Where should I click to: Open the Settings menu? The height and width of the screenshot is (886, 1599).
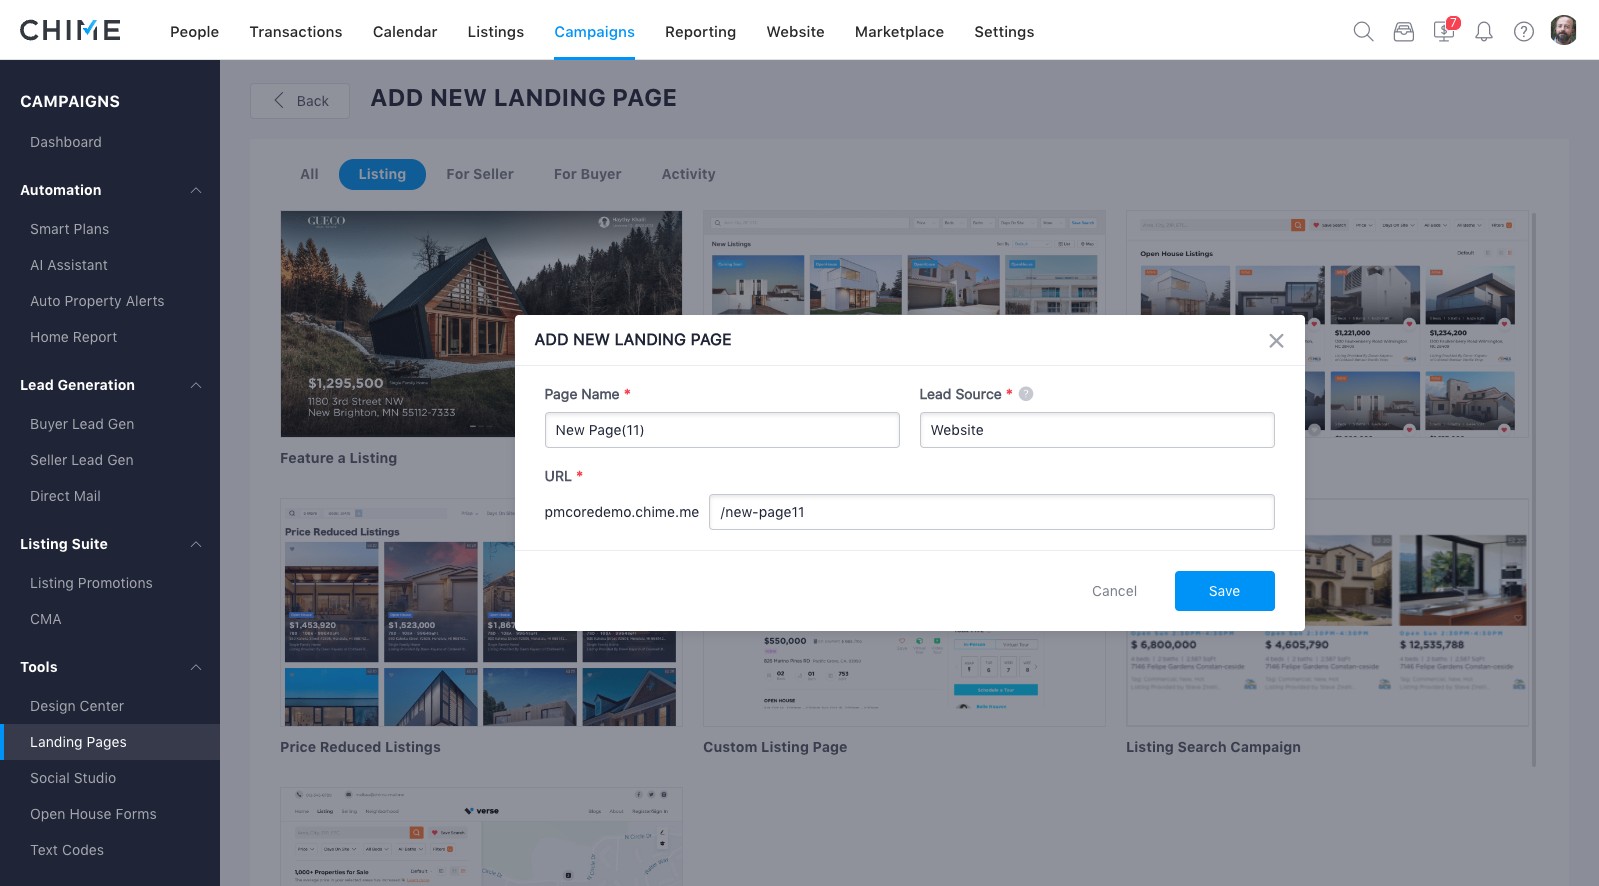tap(1004, 32)
